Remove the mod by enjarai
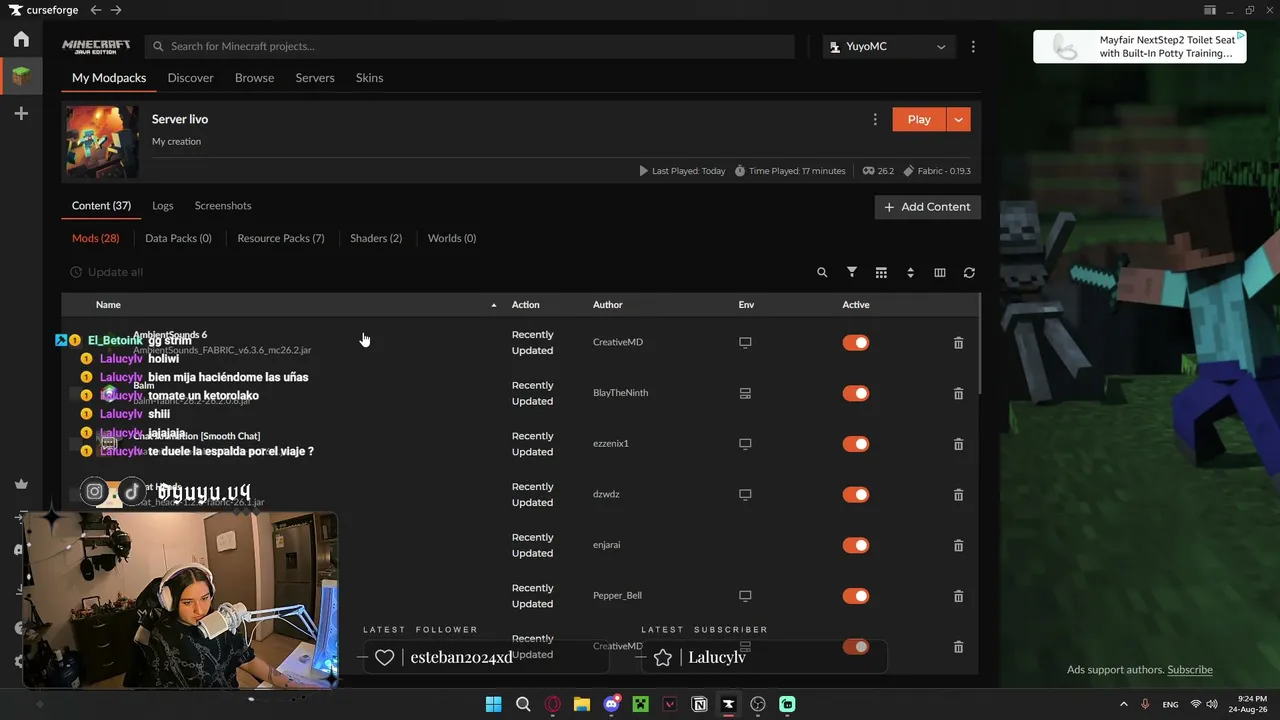Screen dimensions: 1280x720 pos(958,545)
